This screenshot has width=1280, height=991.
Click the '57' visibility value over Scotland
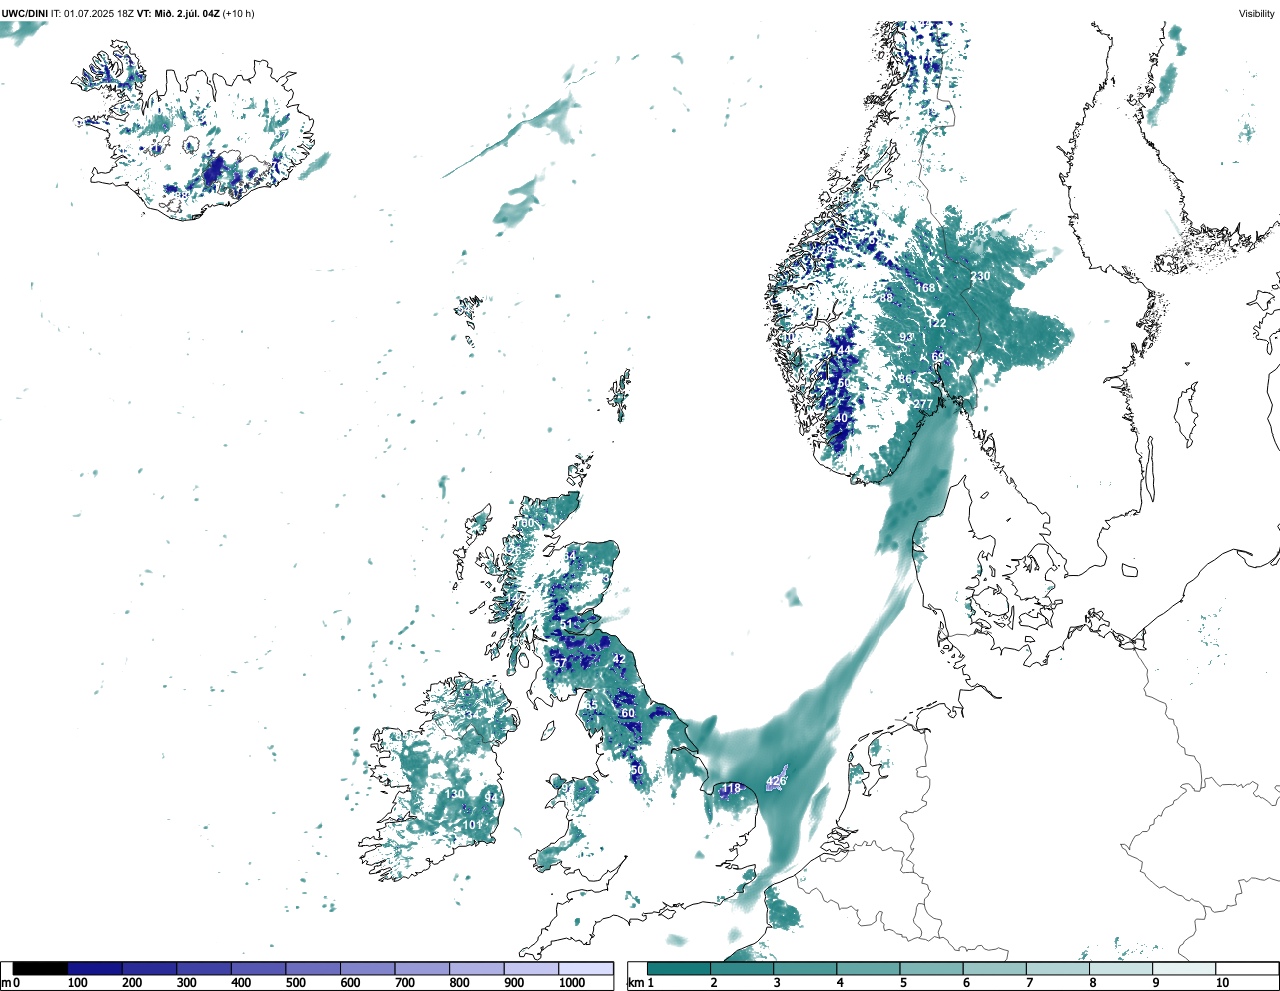[560, 663]
